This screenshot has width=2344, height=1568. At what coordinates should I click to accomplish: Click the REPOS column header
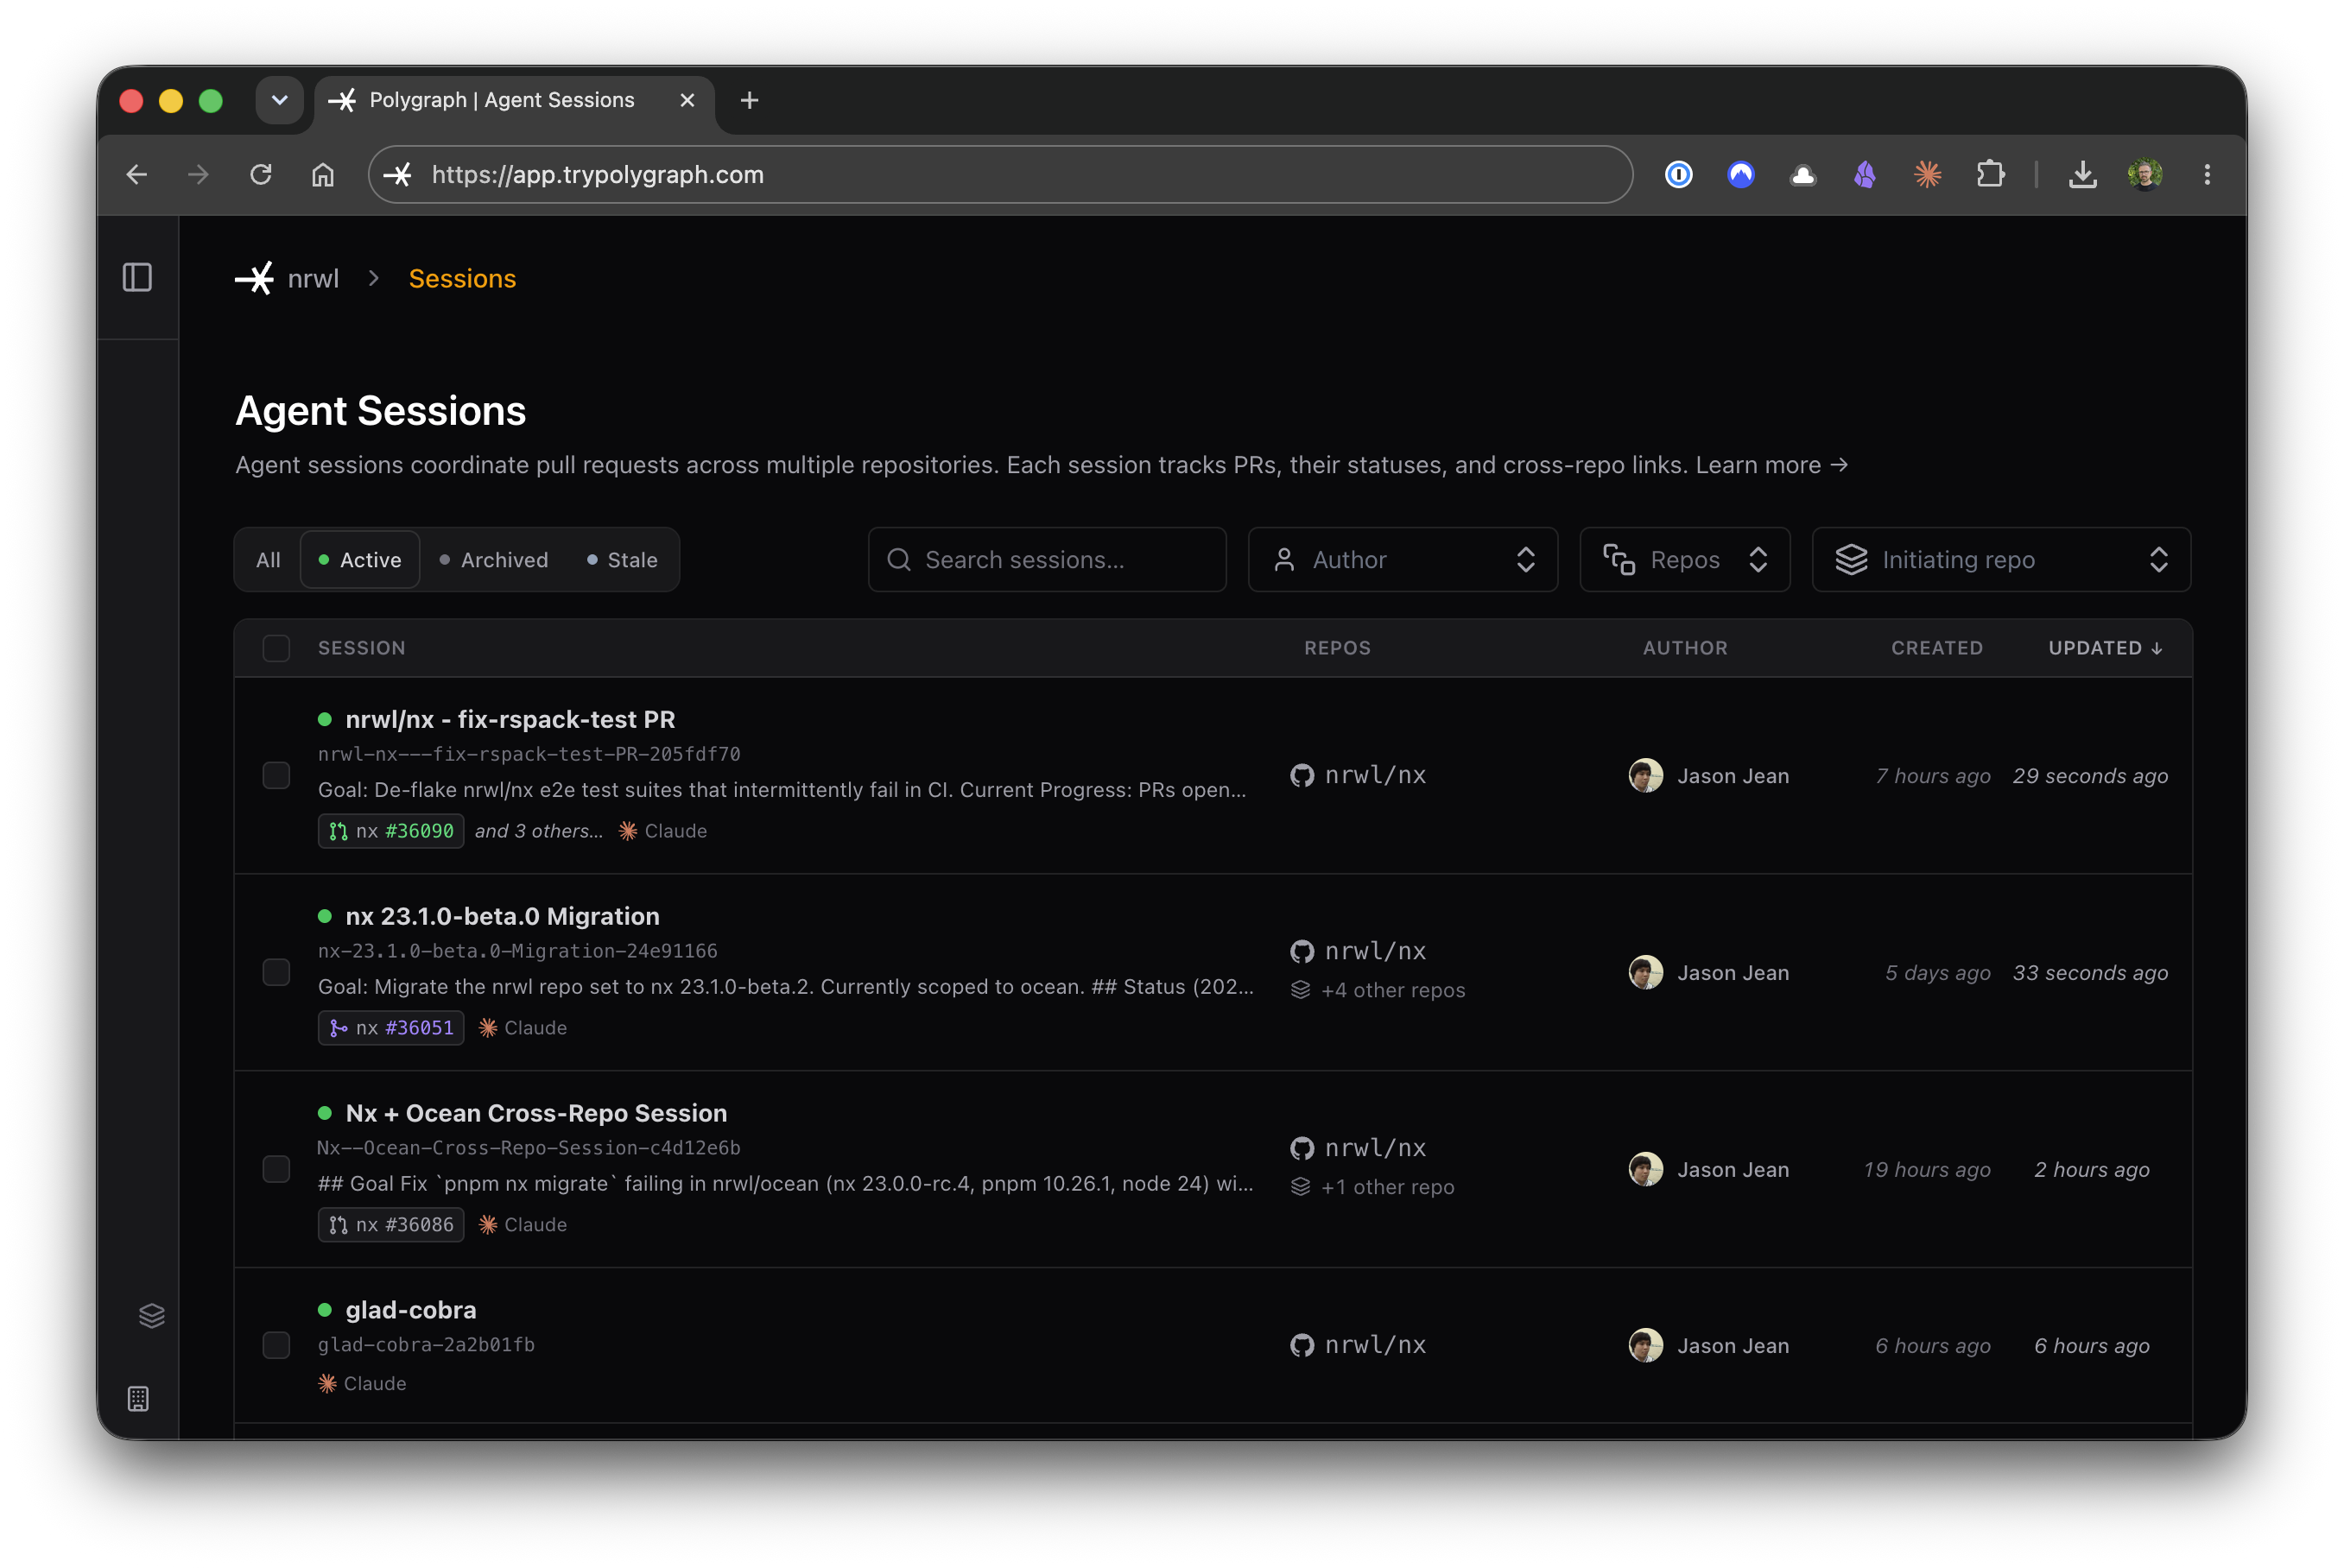click(1337, 648)
